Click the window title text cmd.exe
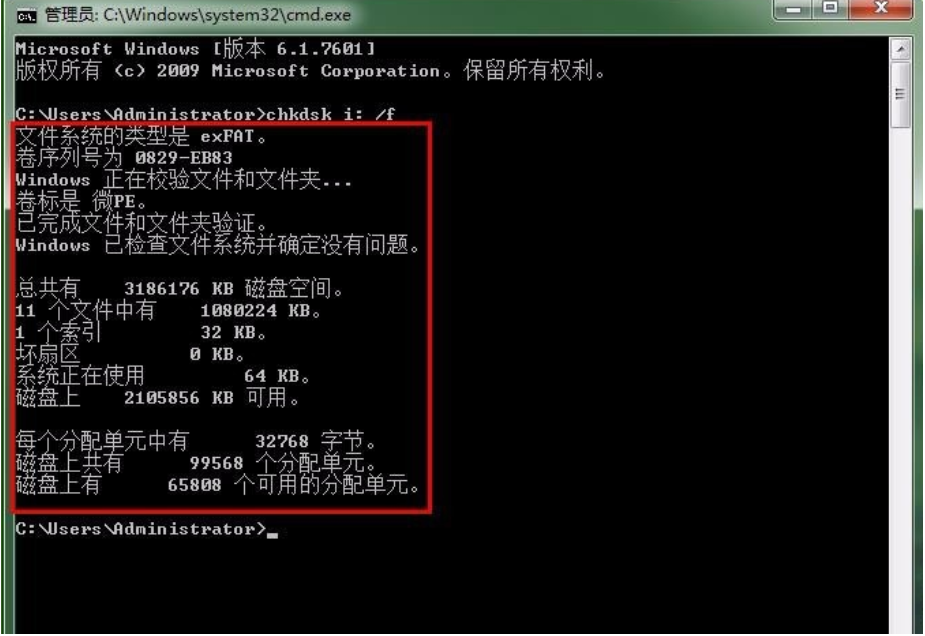 198,14
